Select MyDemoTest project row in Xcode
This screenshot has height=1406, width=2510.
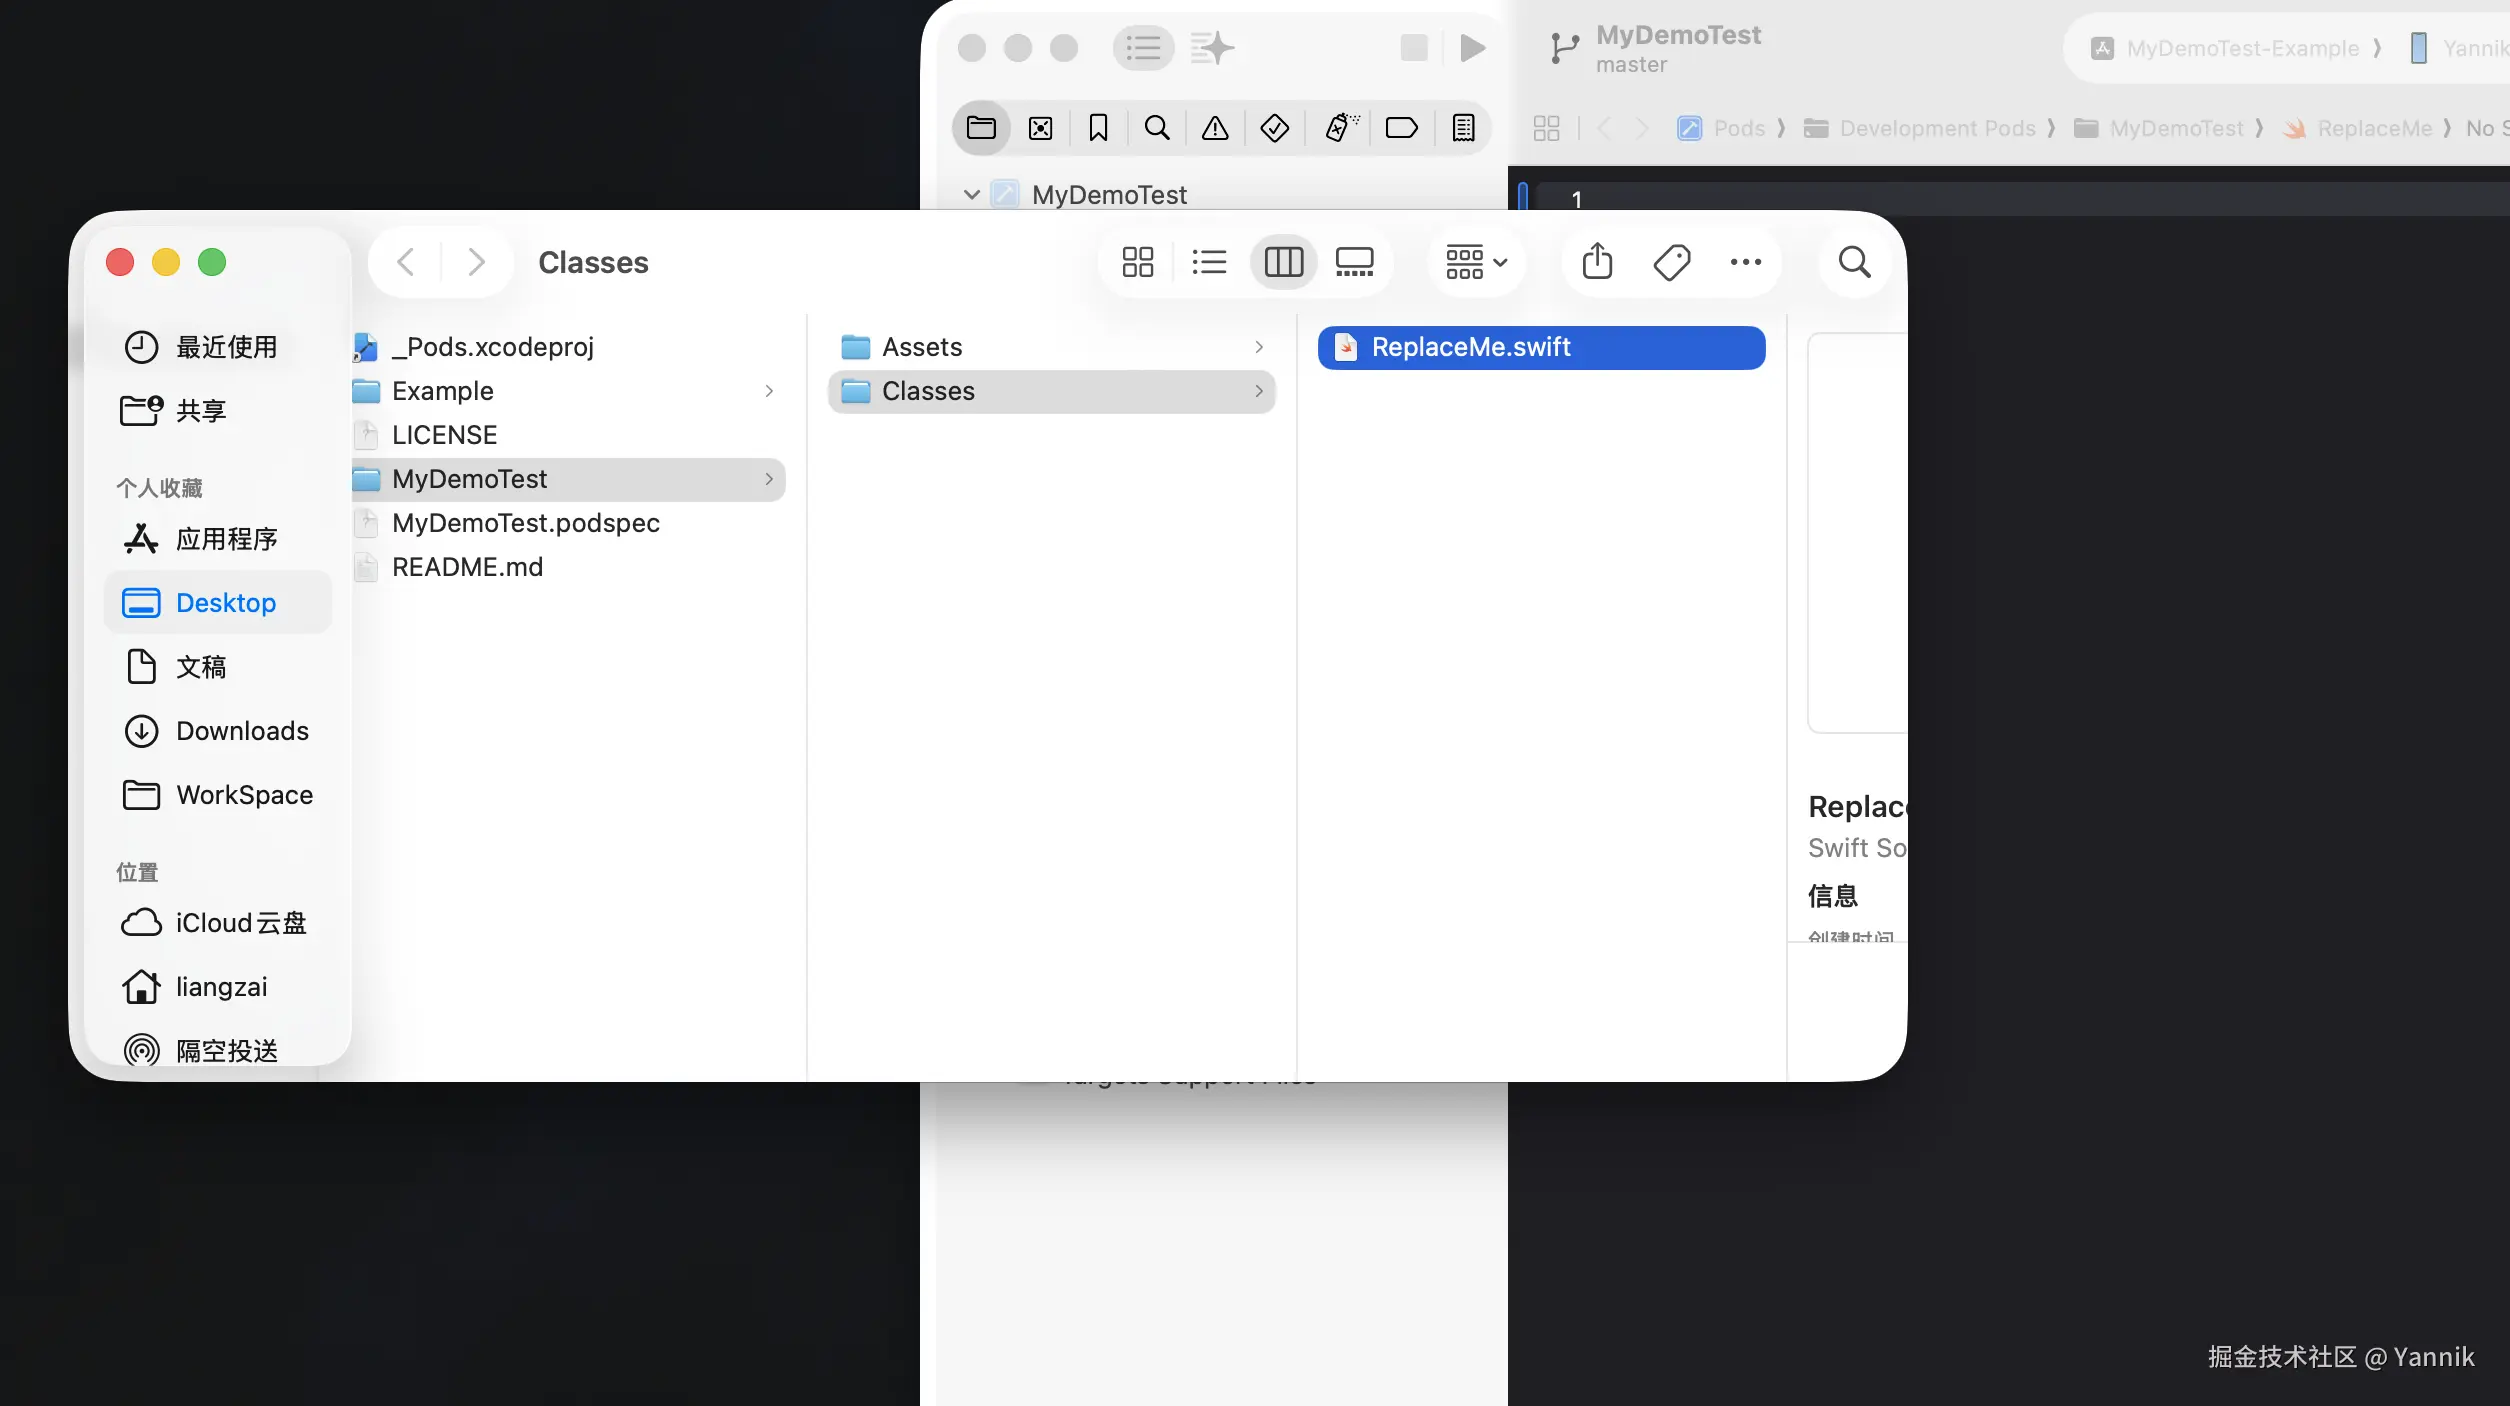(1222, 195)
